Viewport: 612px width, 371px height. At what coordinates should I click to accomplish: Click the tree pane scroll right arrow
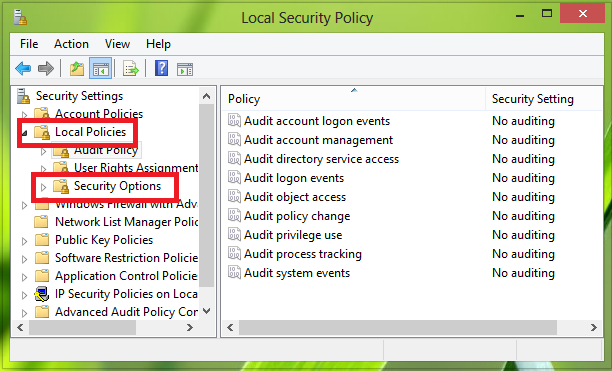click(190, 328)
